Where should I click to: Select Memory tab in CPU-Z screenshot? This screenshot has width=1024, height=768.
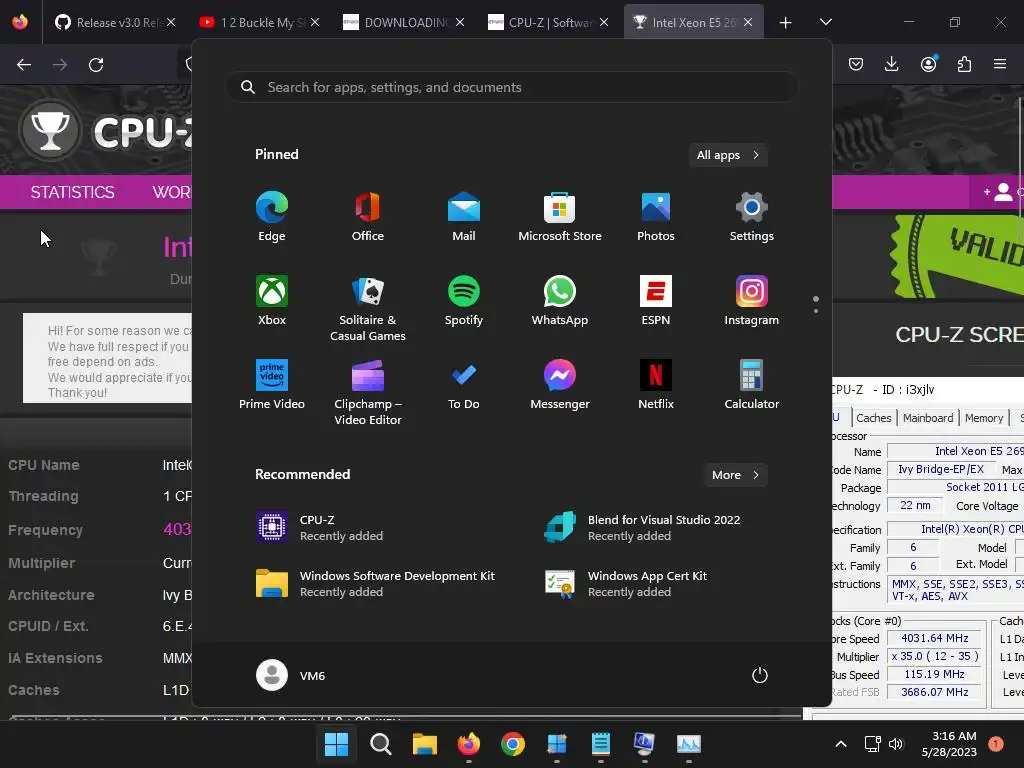984,418
